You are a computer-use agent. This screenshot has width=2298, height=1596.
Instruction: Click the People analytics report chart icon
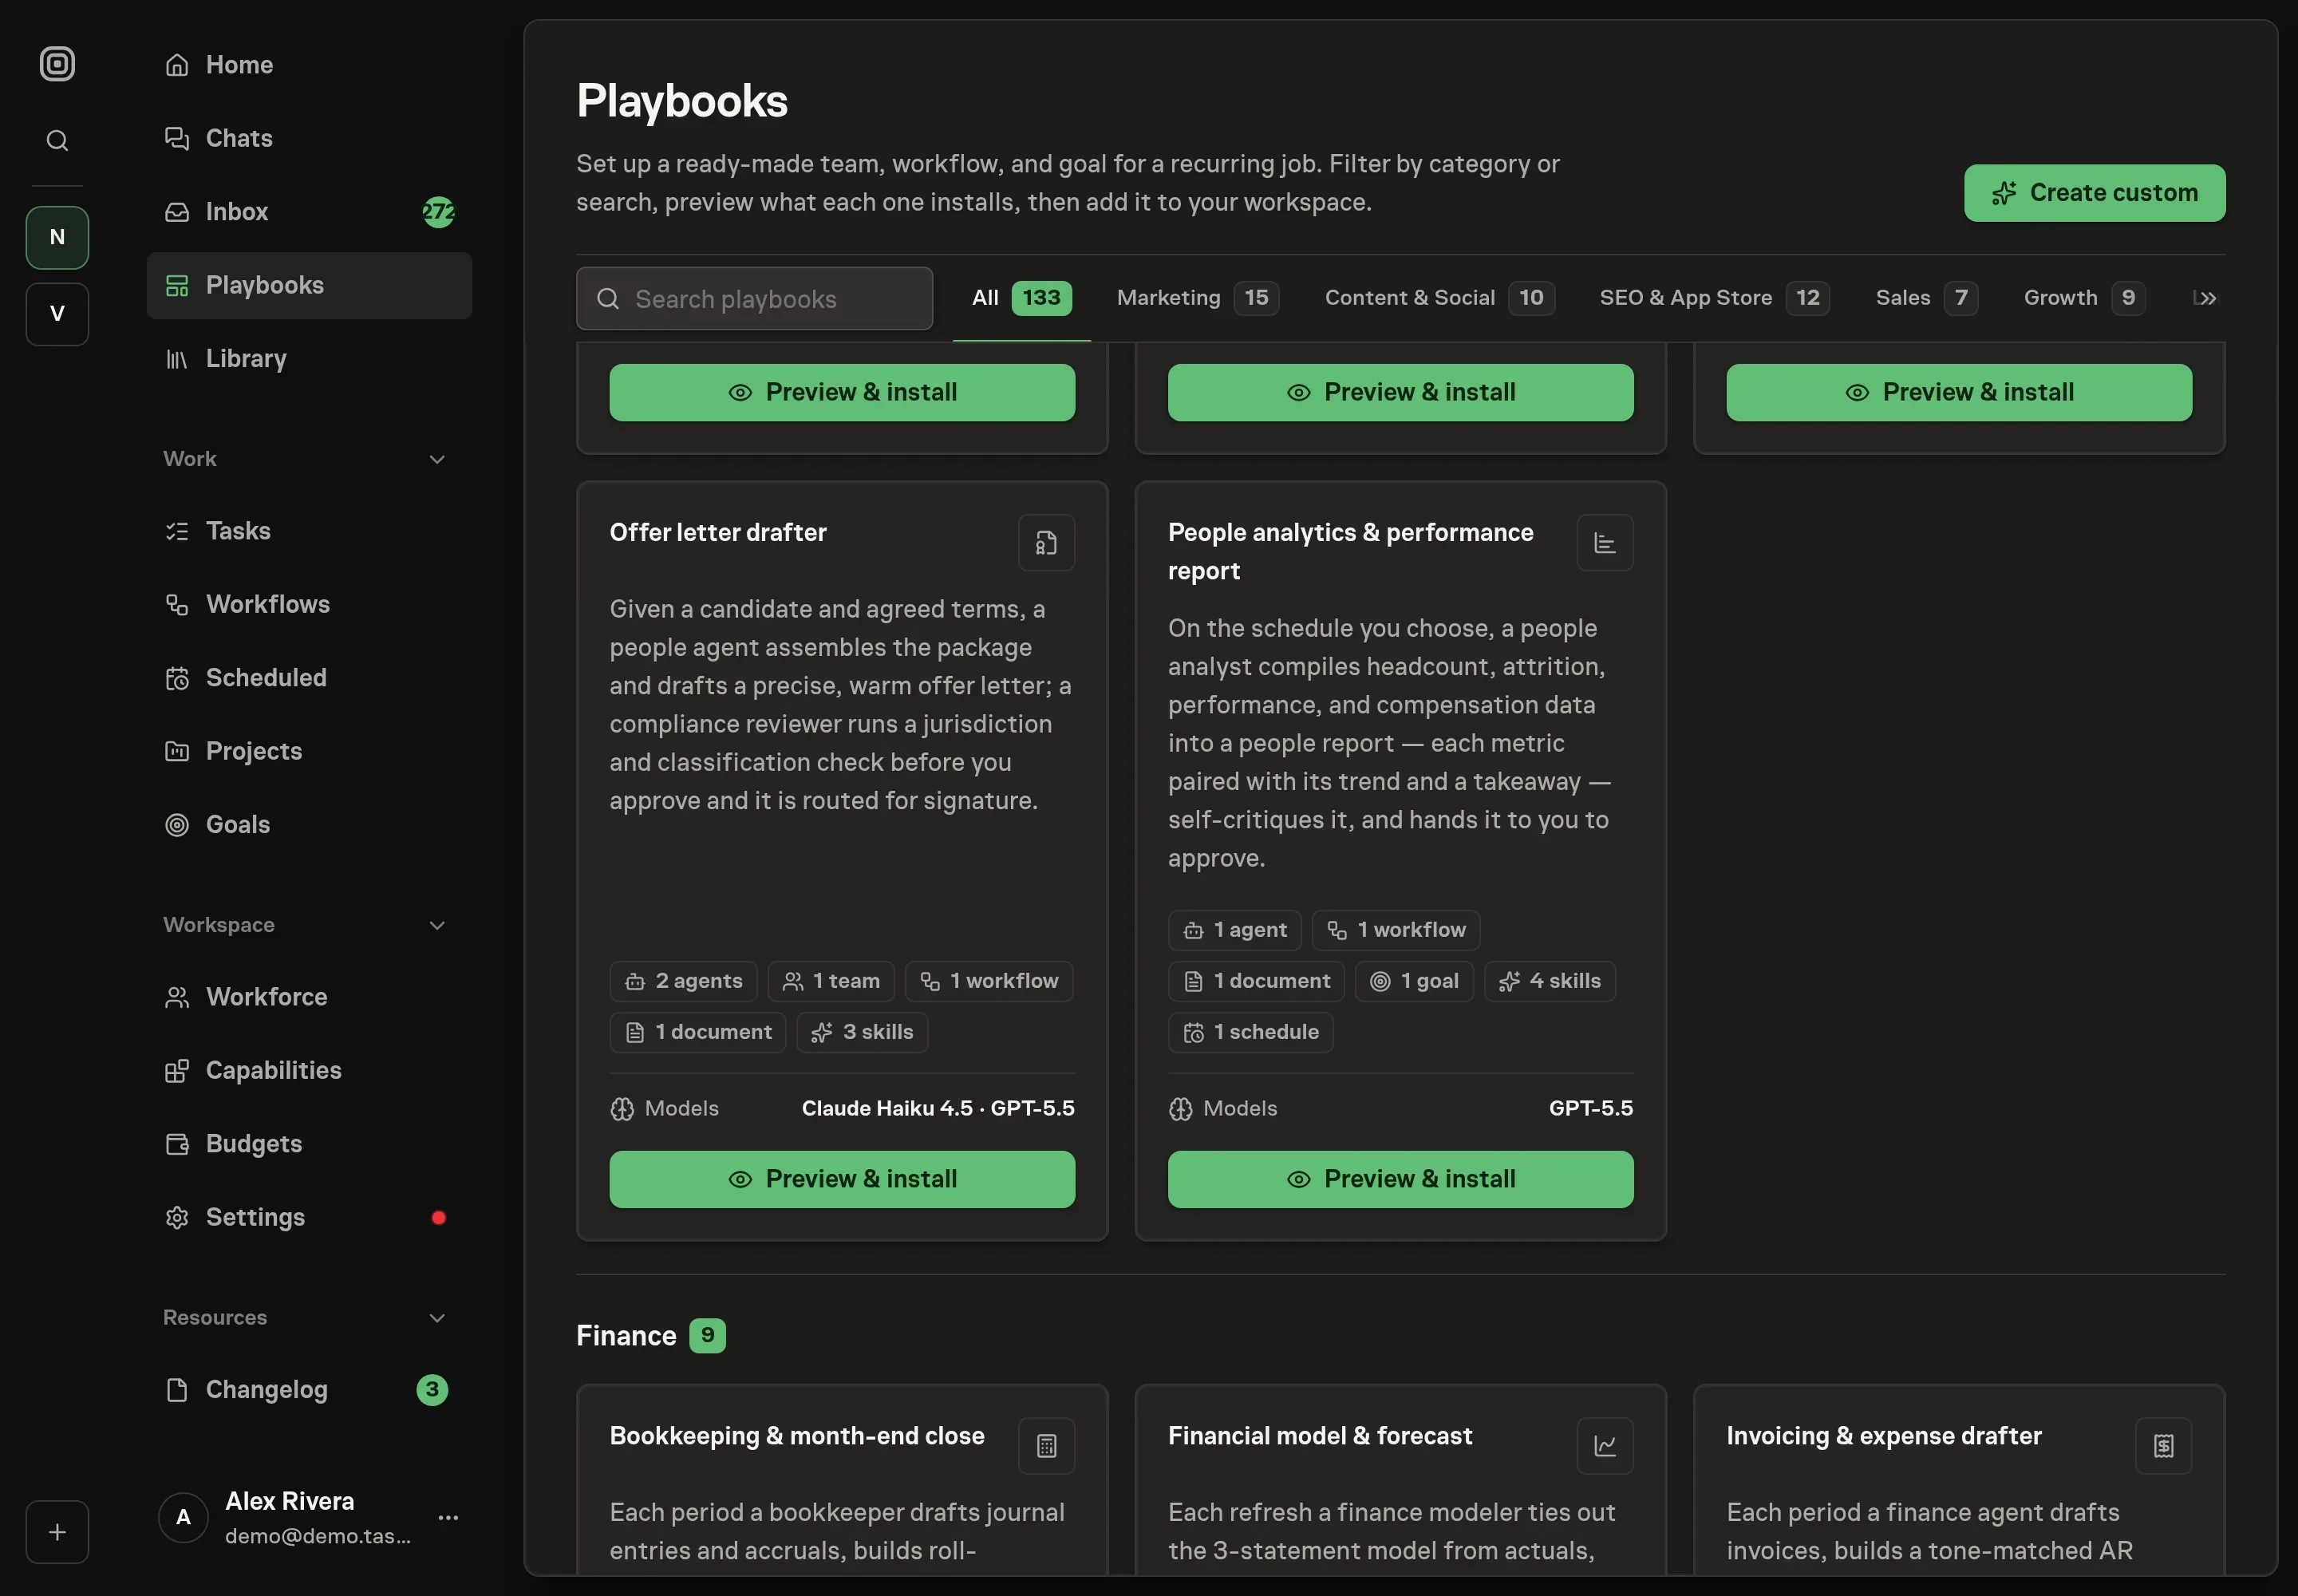point(1604,543)
